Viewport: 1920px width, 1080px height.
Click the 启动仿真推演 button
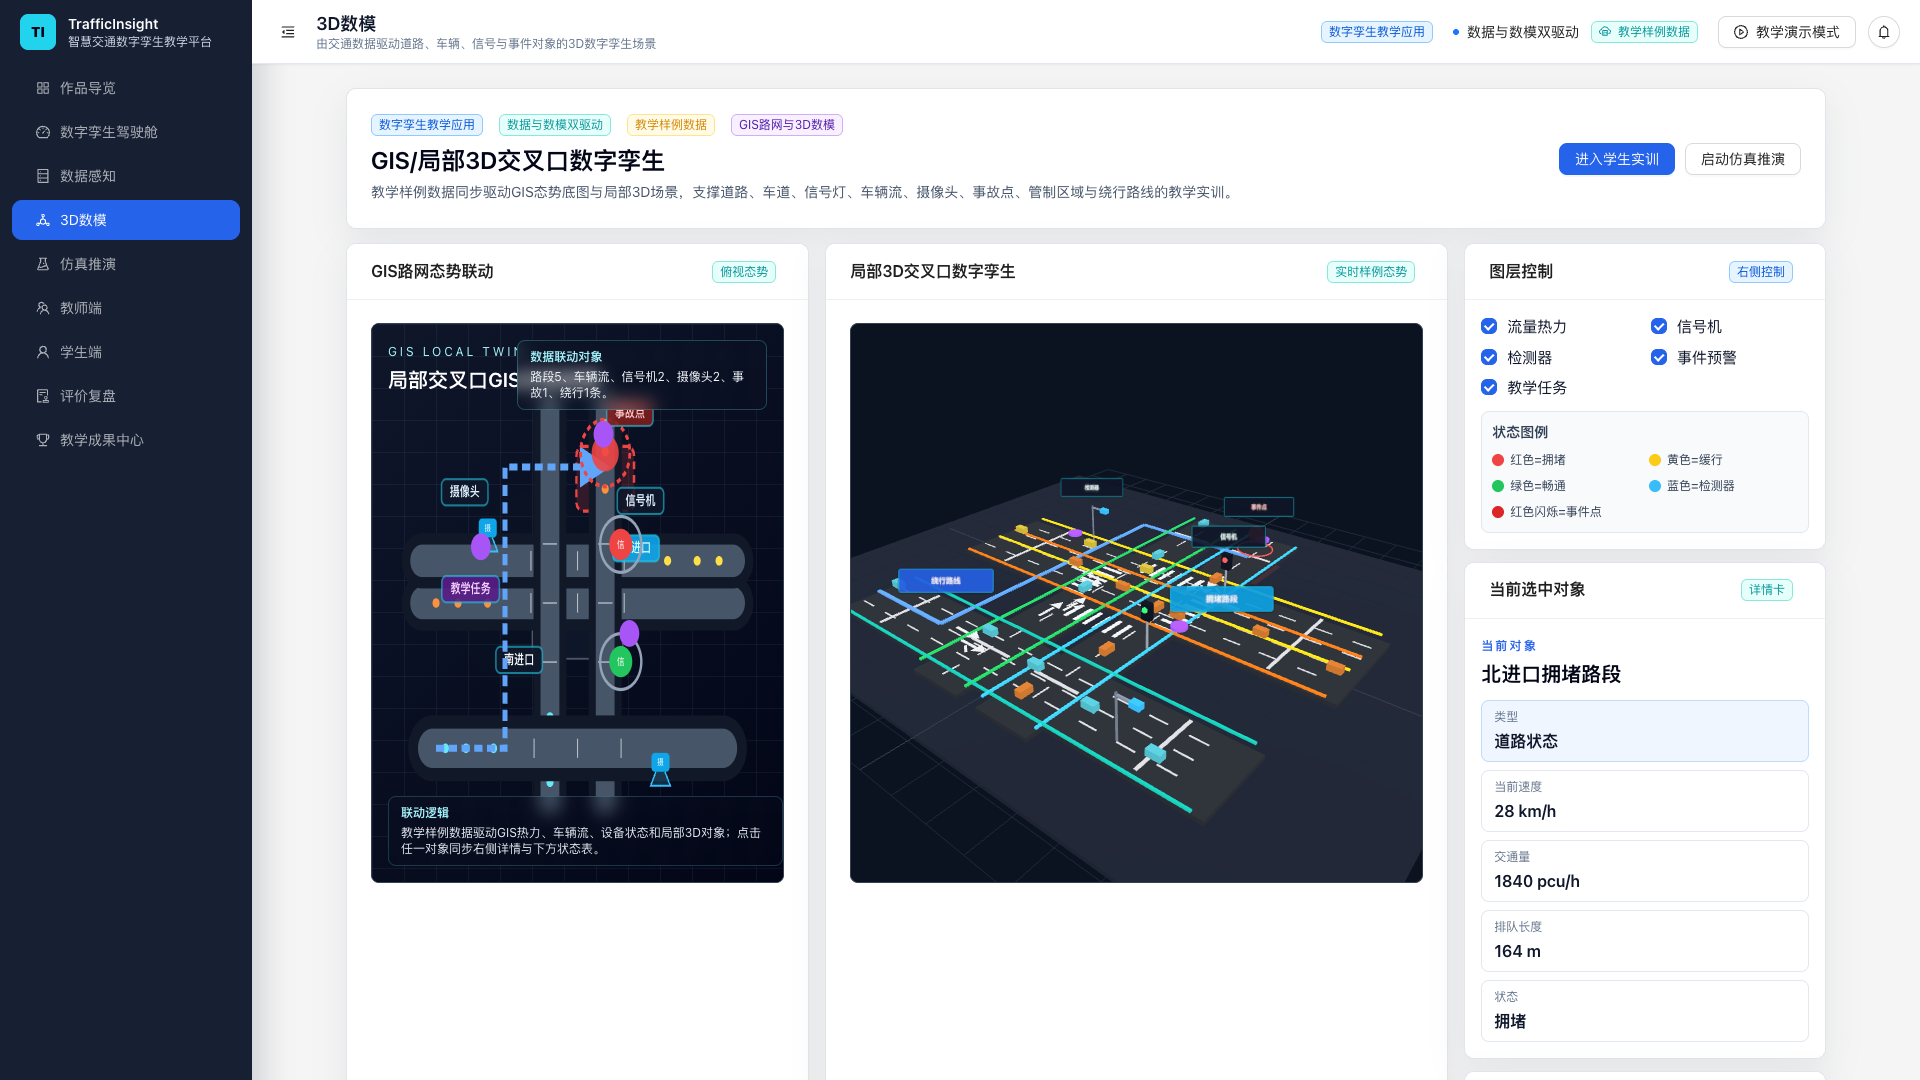1742,159
